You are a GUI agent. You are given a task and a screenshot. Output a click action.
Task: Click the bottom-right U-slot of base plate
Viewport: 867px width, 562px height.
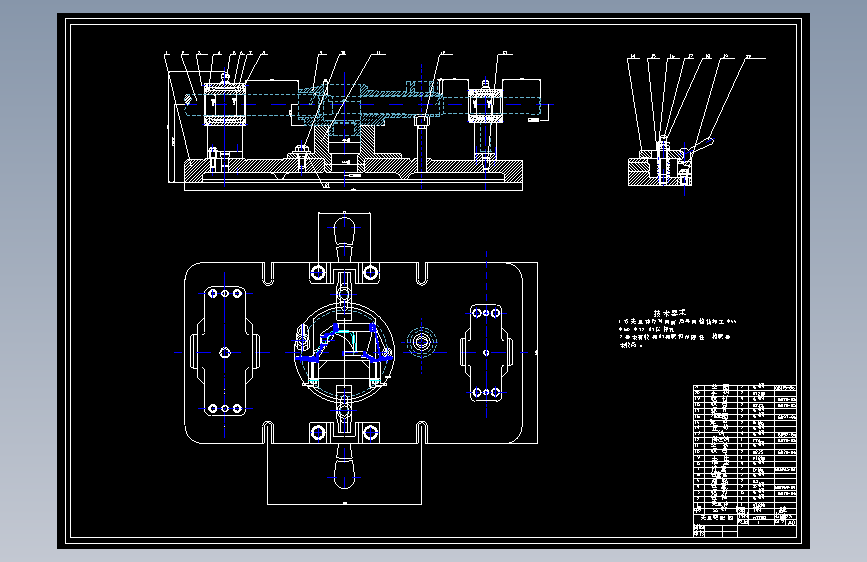(x=421, y=433)
